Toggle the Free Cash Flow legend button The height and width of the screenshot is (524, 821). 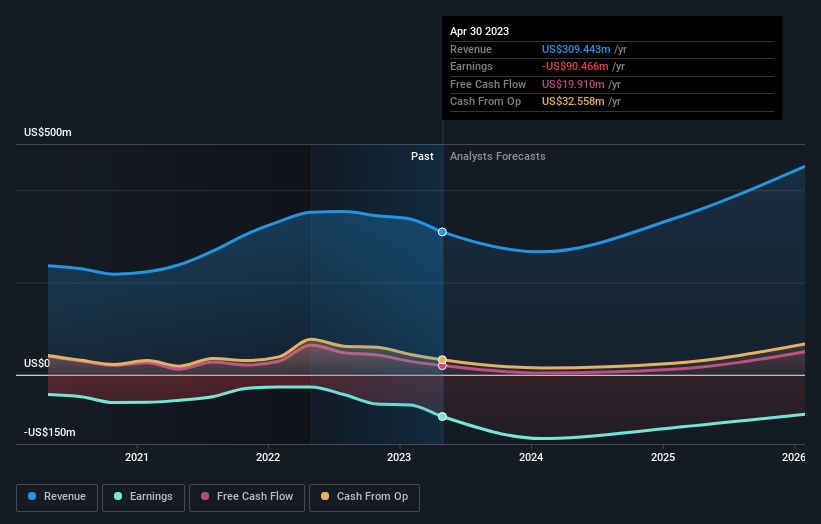(x=247, y=497)
